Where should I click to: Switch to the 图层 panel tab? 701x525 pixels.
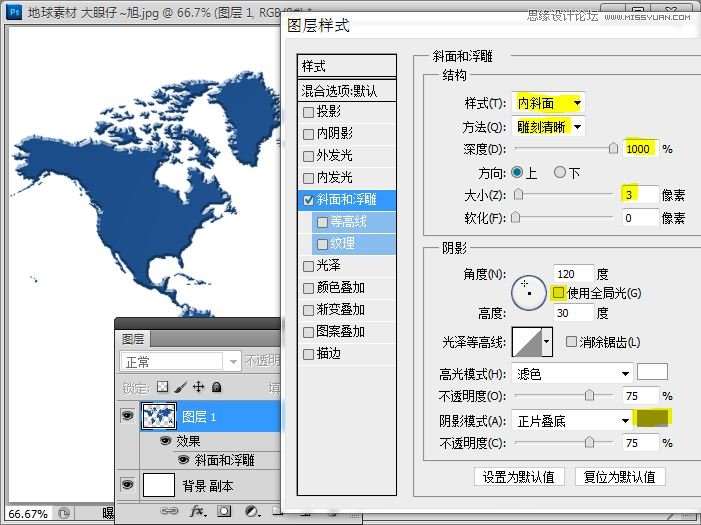click(133, 339)
